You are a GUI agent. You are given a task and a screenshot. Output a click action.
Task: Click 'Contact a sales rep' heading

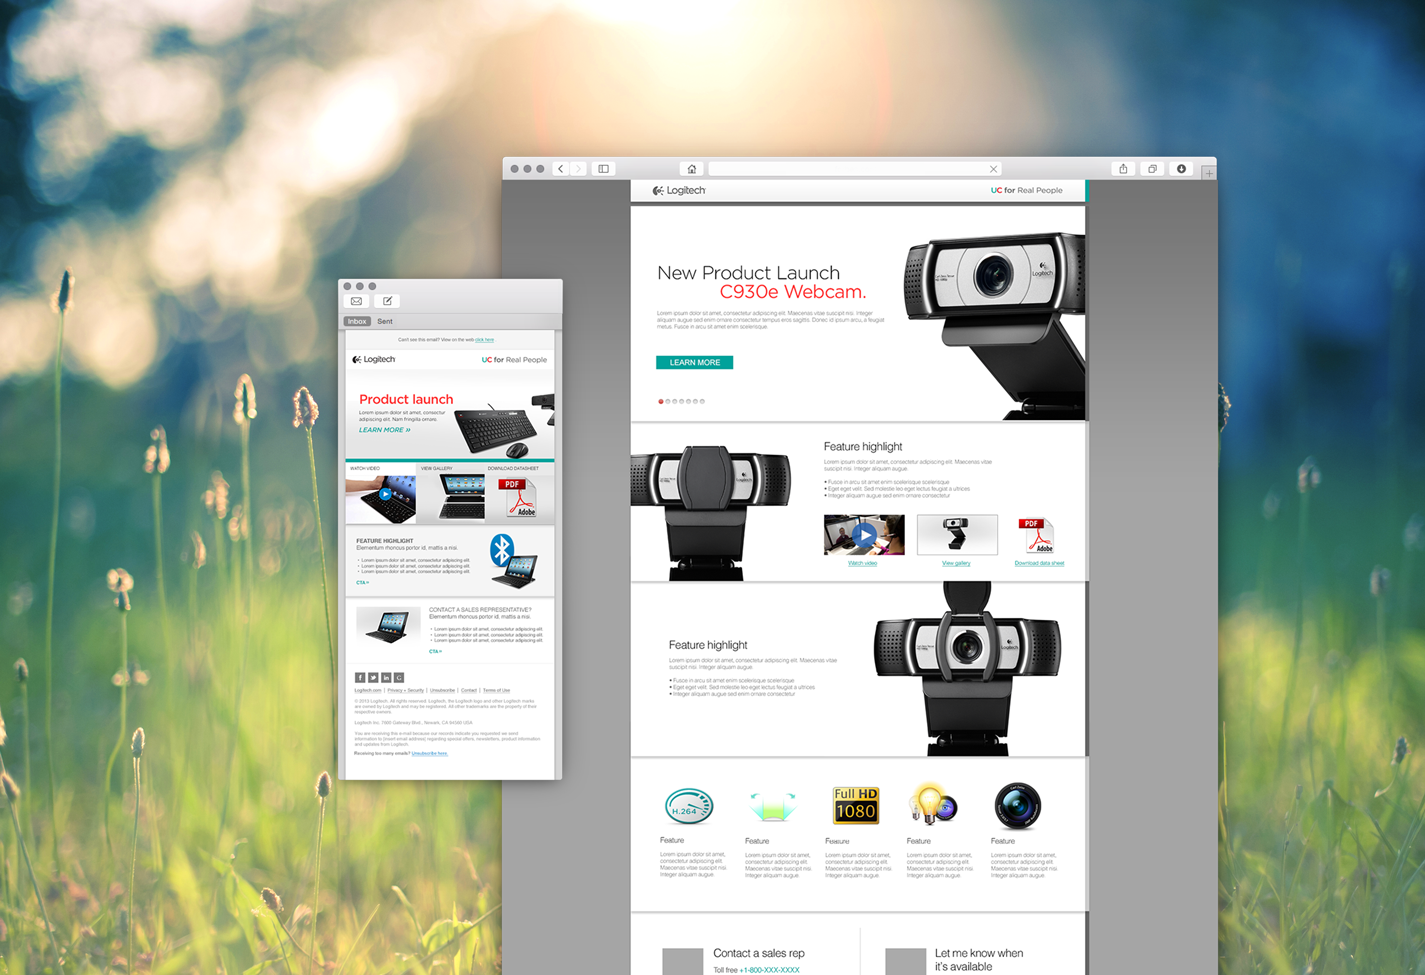759,953
